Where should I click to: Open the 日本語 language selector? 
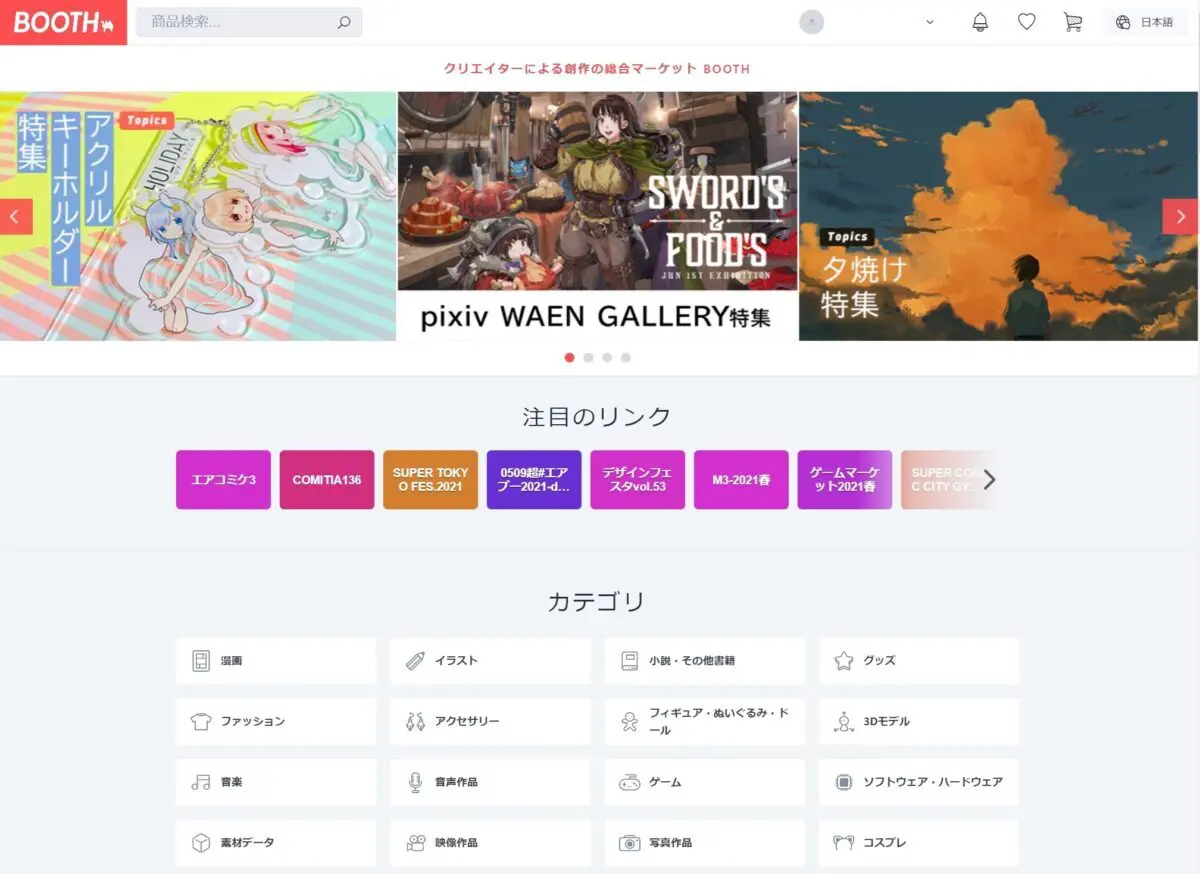pos(1145,22)
